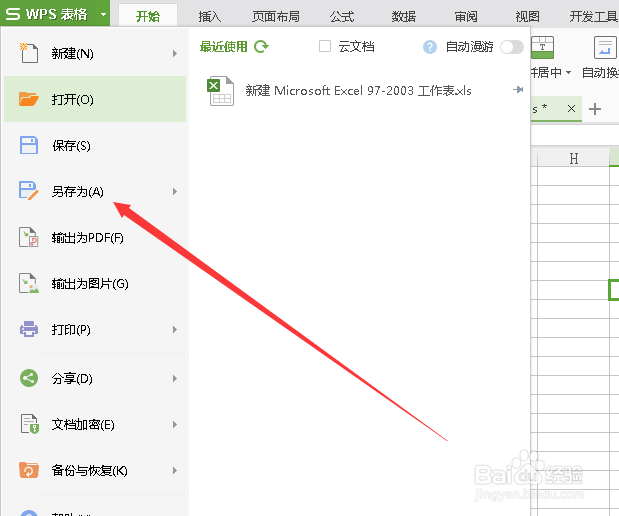Select column H header

click(574, 158)
